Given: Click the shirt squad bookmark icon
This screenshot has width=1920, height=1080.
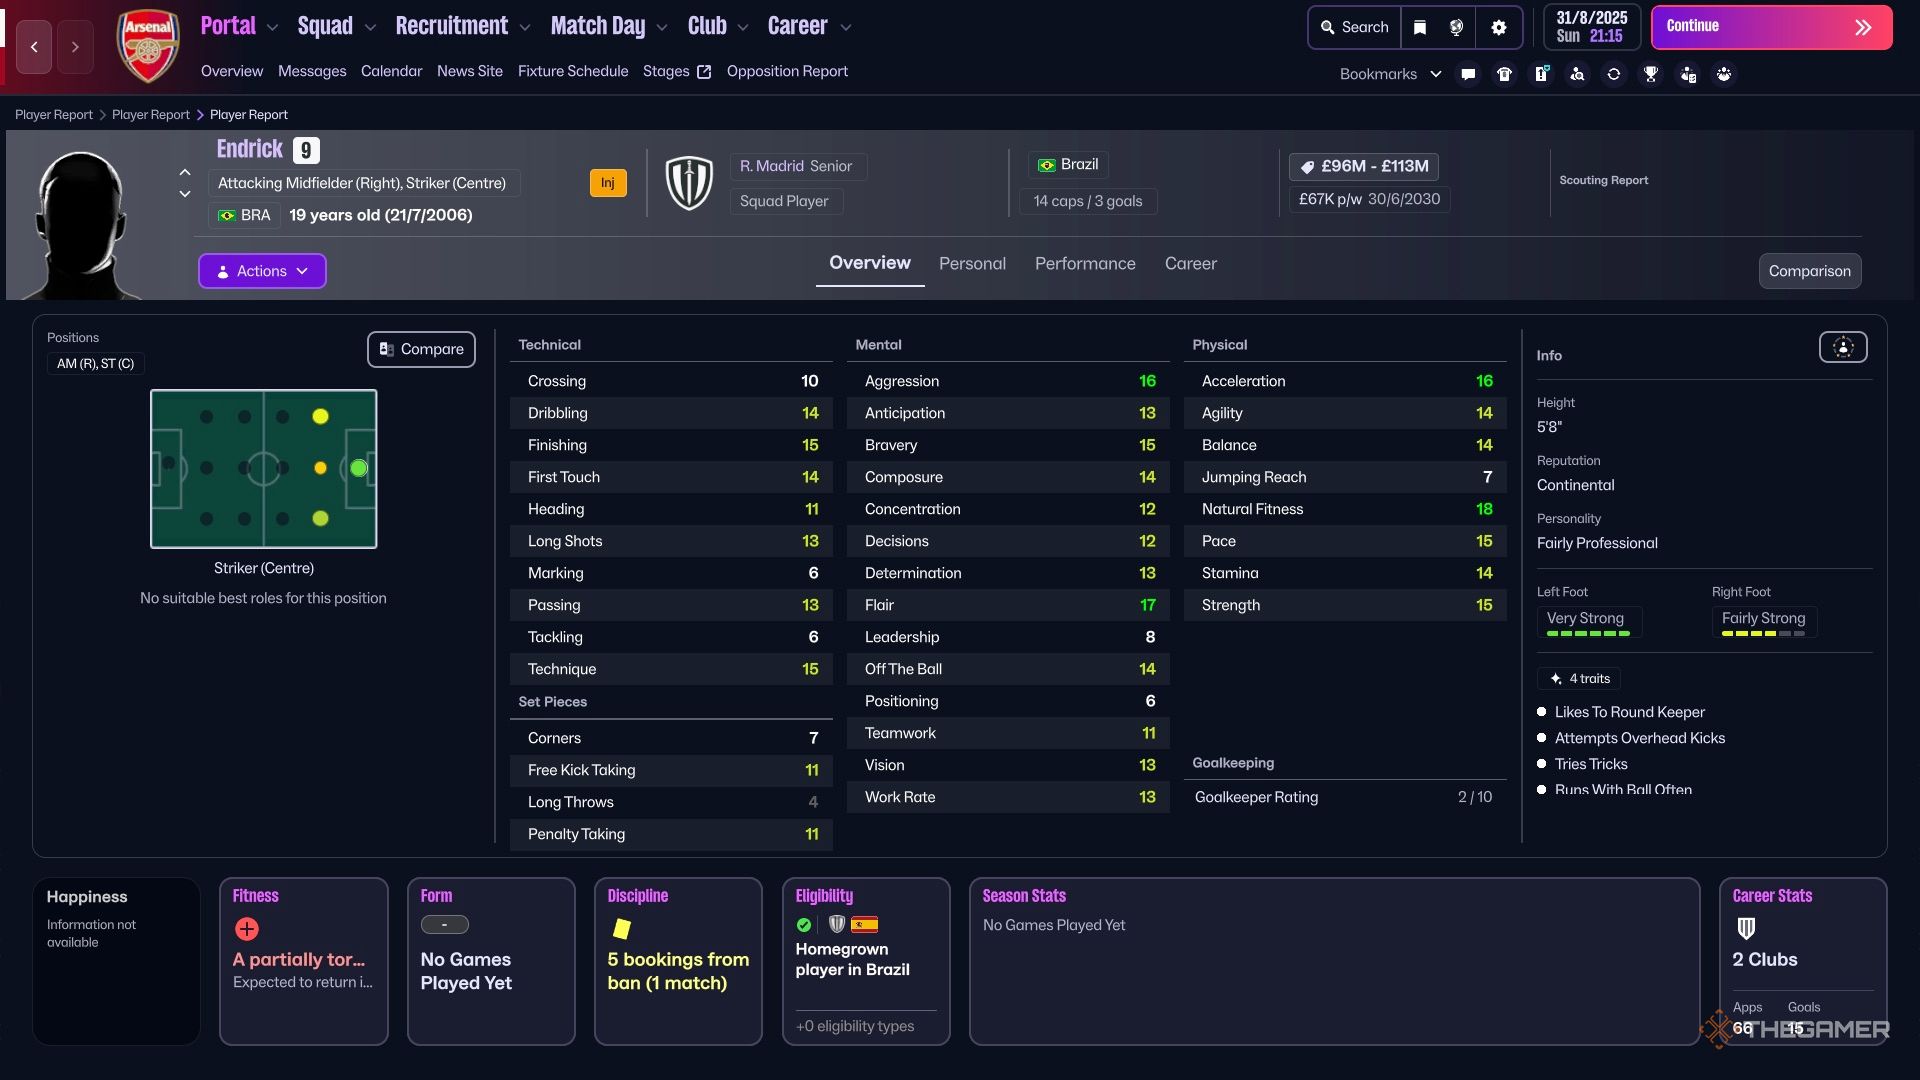Looking at the screenshot, I should 1504,74.
